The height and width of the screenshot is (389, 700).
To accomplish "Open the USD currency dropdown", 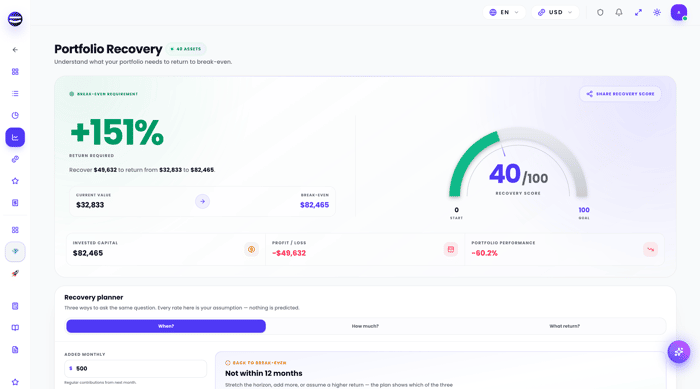I will point(555,13).
